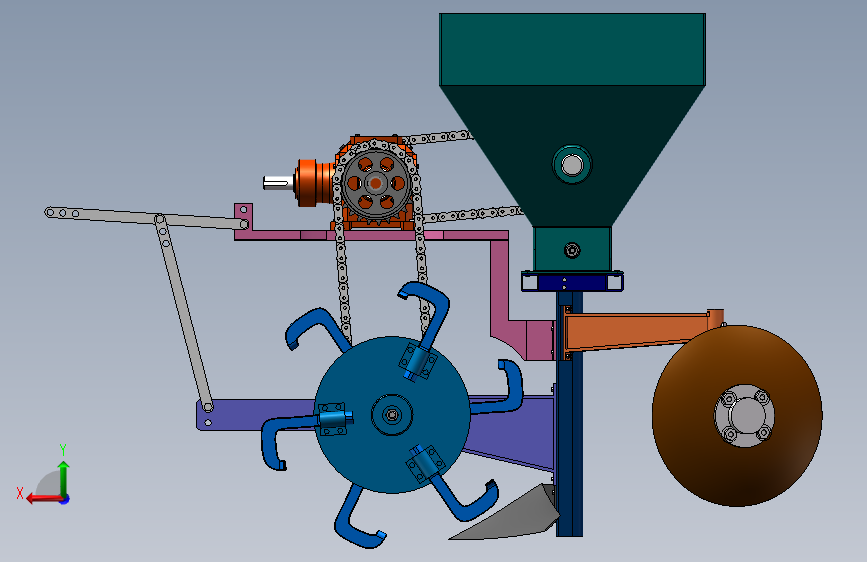
Task: Click the 'Y' axis label text
Action: 63,450
